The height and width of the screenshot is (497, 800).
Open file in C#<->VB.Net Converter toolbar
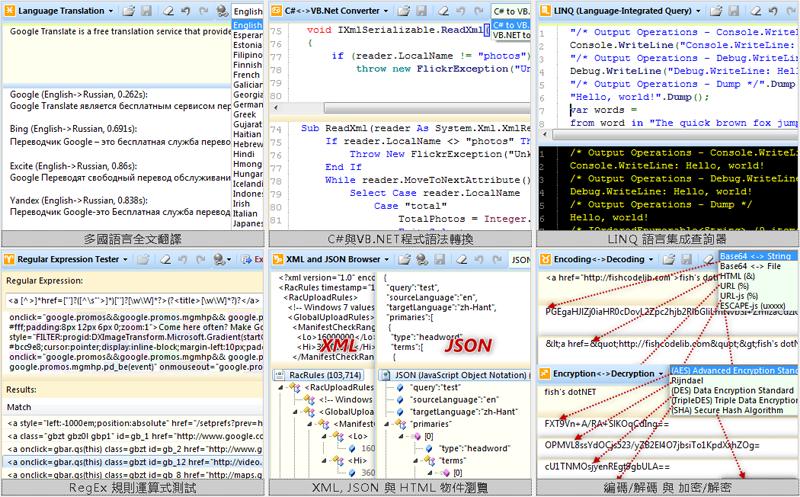404,11
